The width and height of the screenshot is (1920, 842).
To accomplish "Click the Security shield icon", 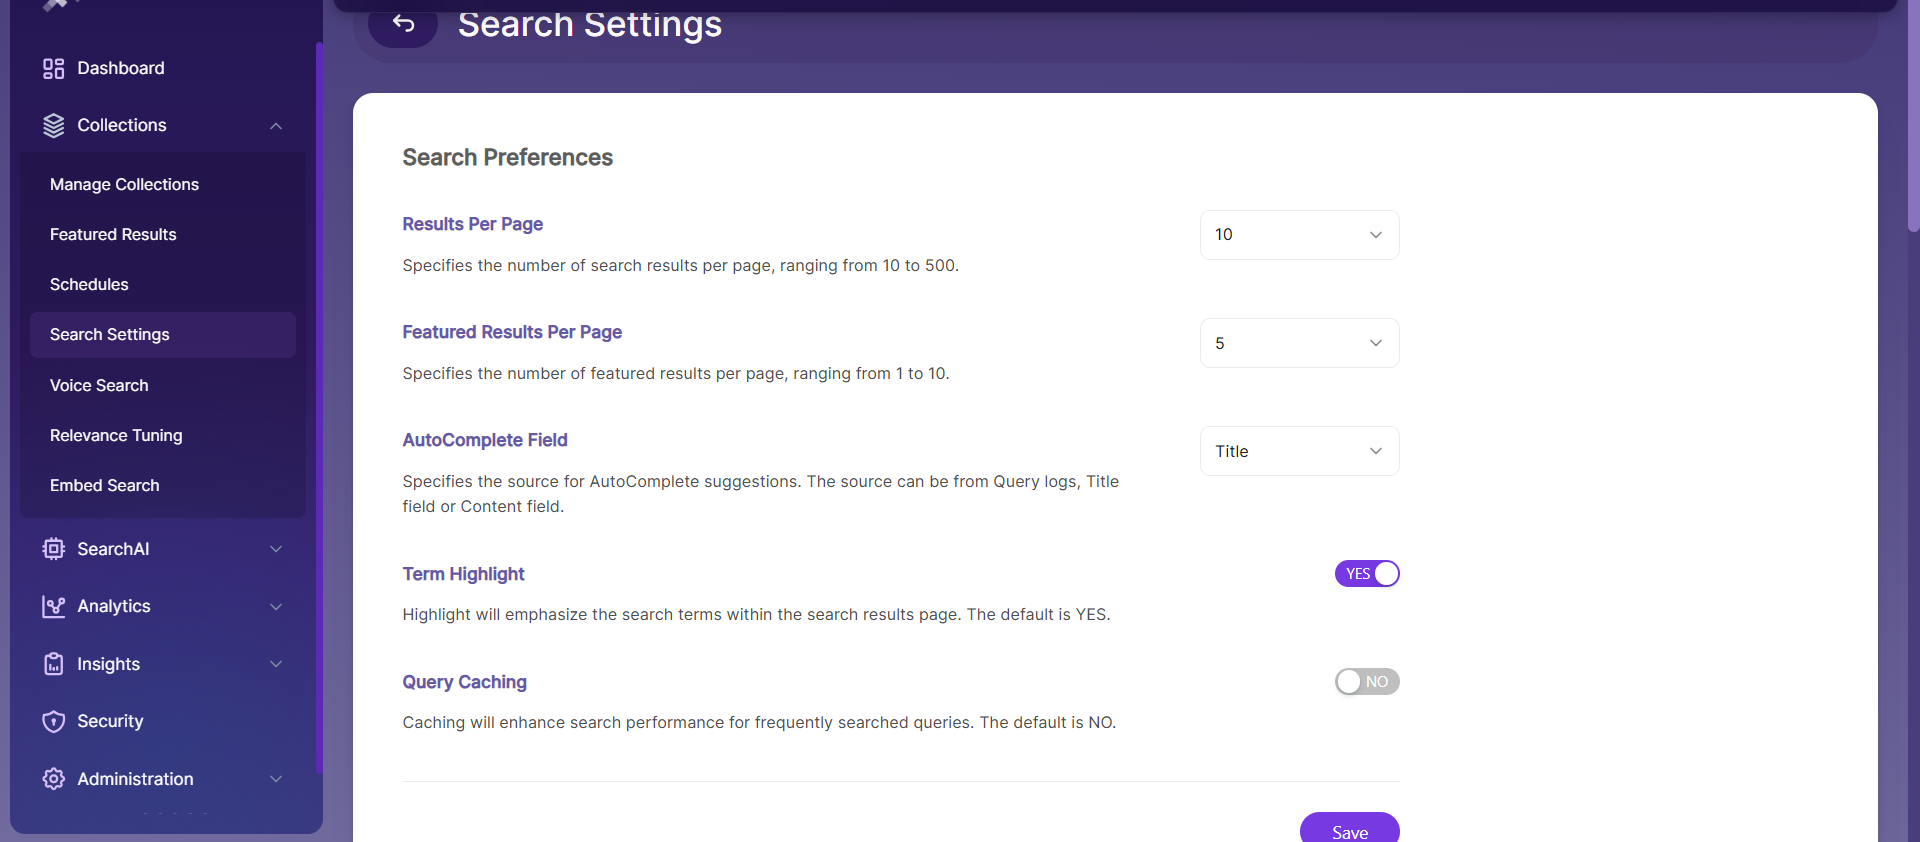I will click(x=53, y=721).
